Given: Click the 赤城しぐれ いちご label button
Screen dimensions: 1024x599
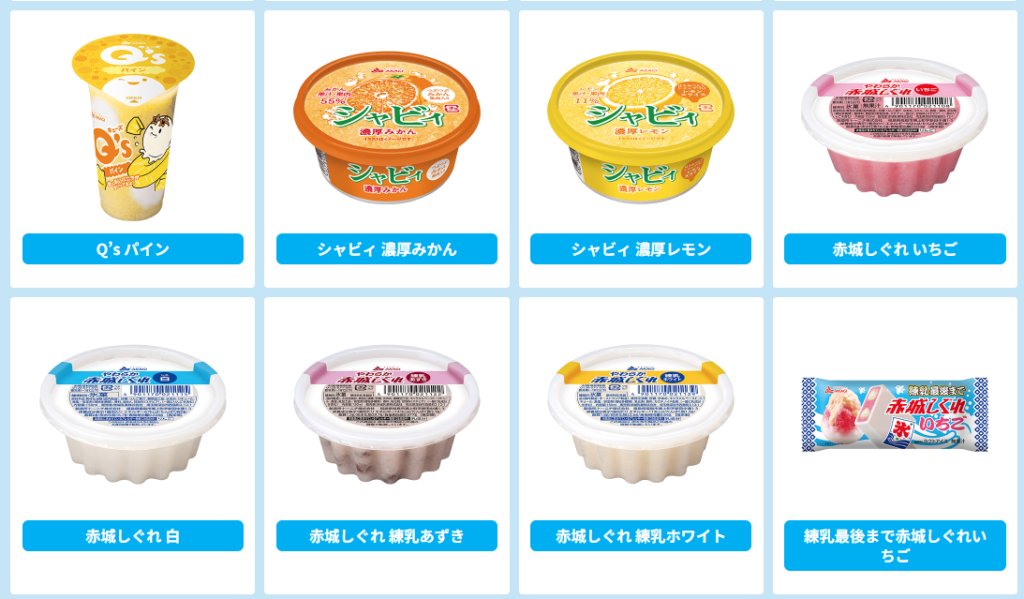Looking at the screenshot, I should [895, 249].
